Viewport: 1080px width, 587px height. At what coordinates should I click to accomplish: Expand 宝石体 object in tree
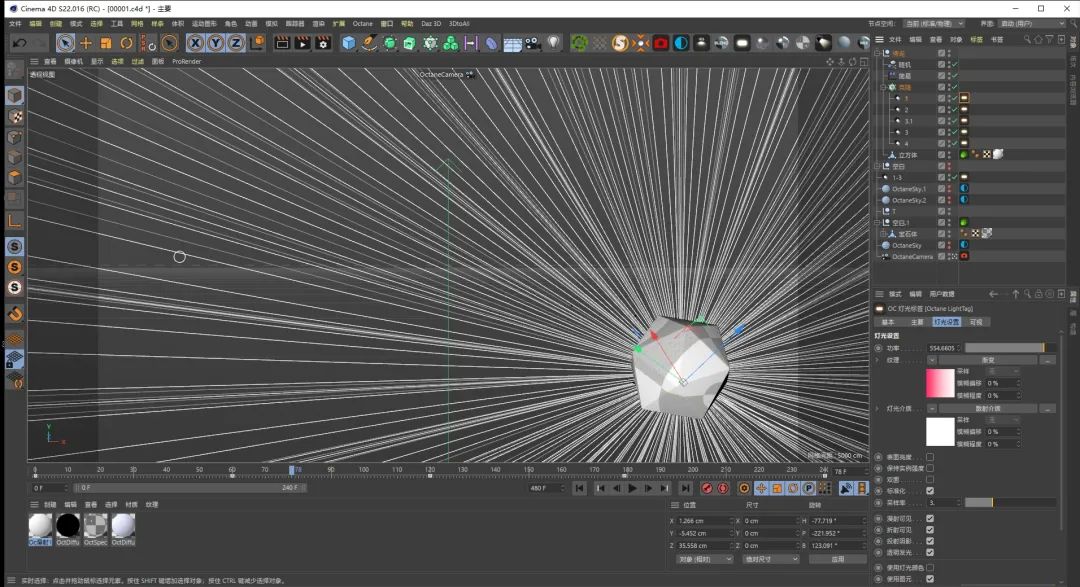point(884,234)
